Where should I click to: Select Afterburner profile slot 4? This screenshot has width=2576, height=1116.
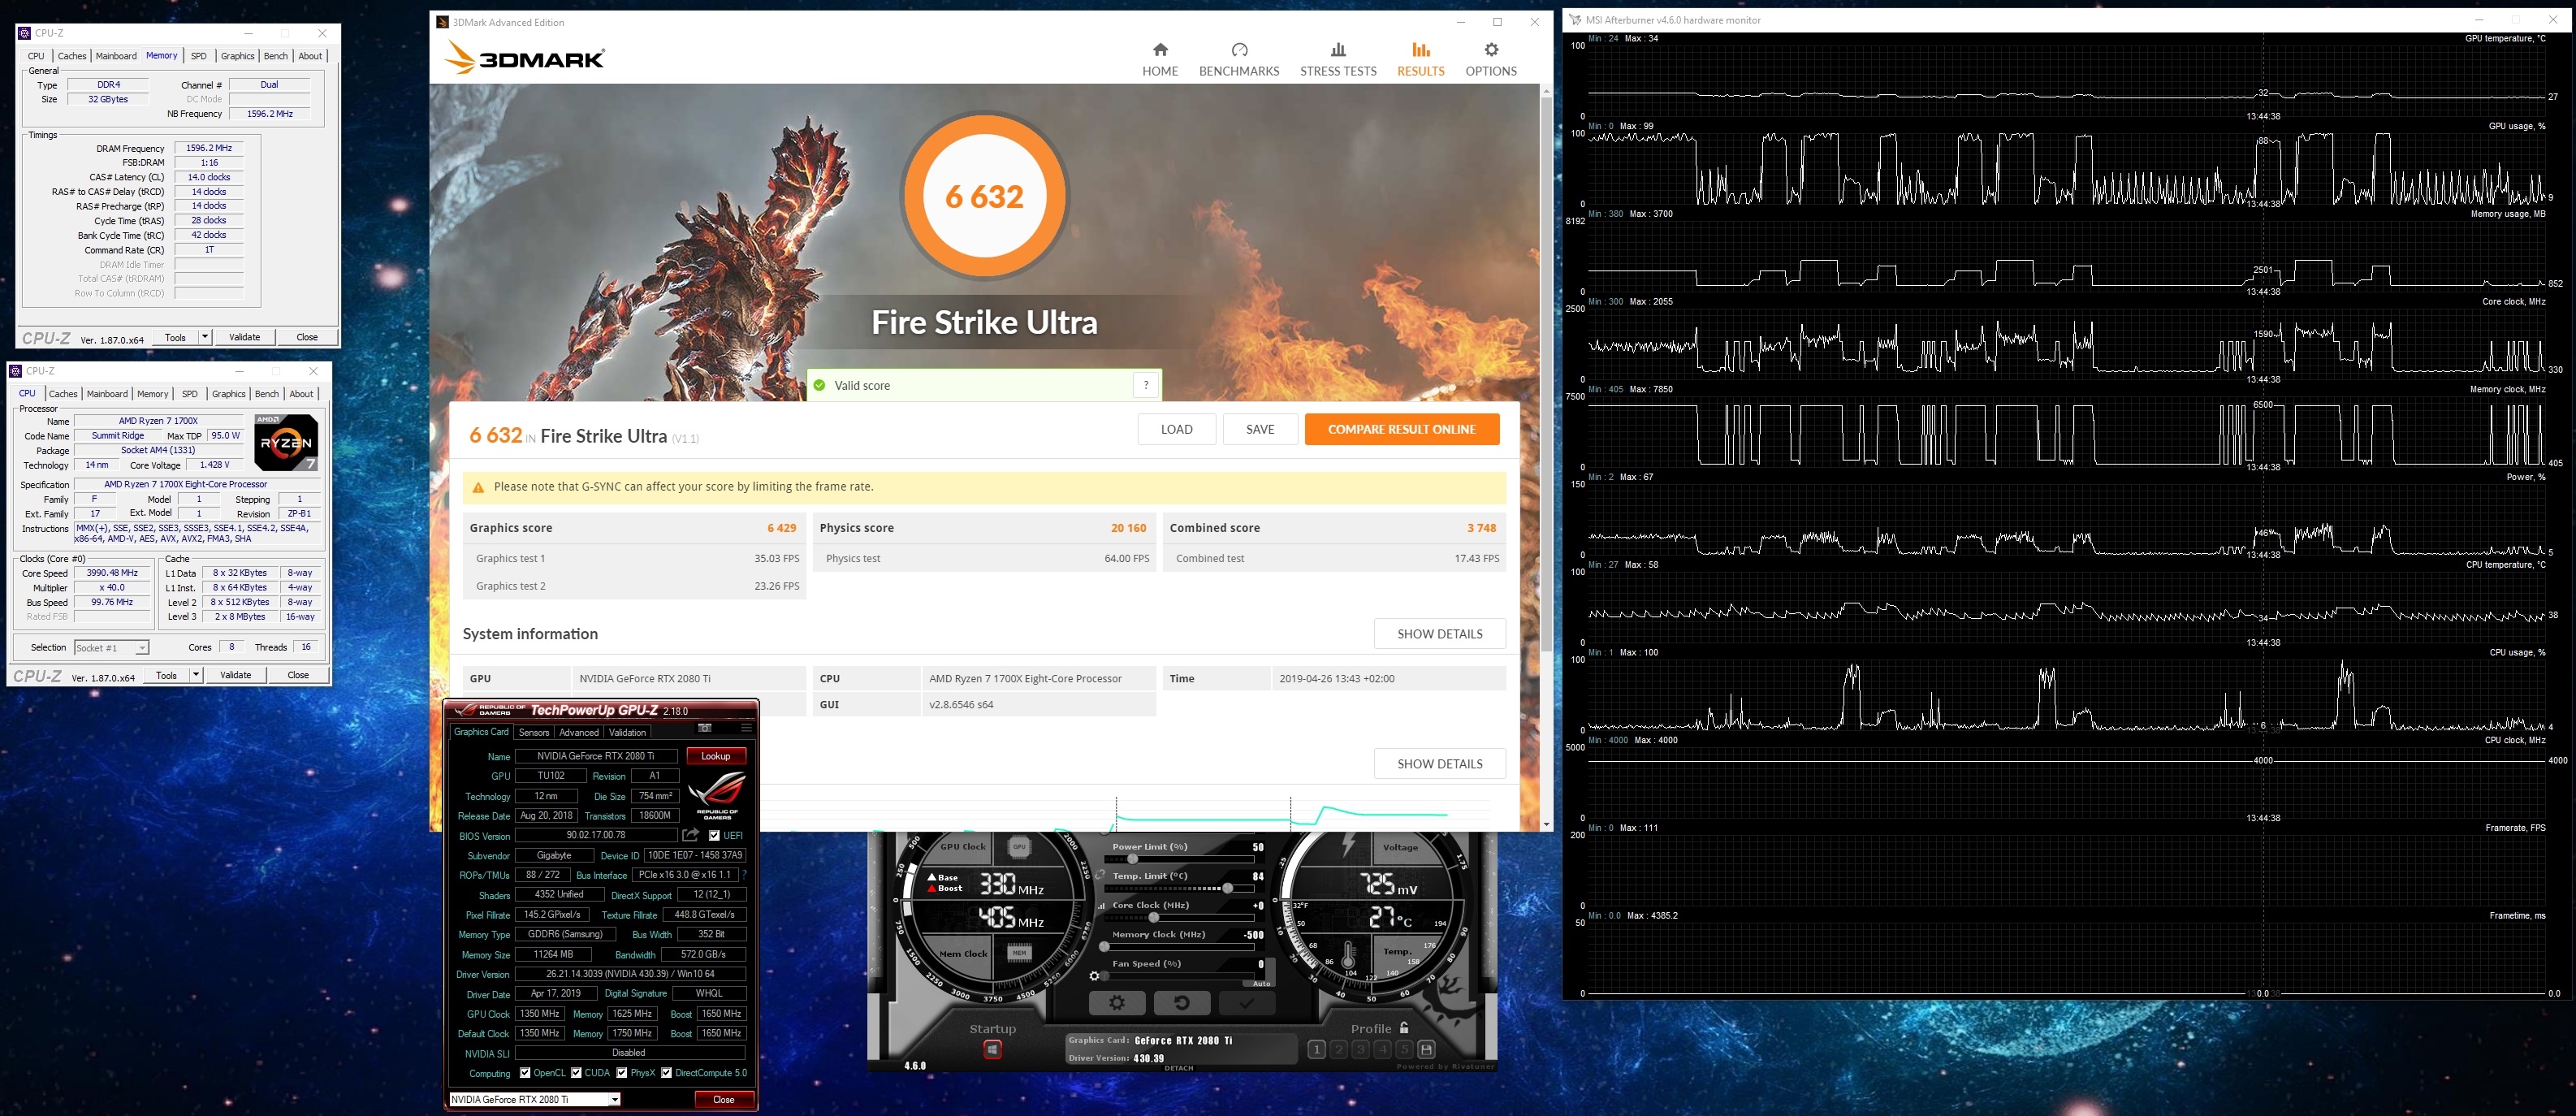coord(1383,1050)
